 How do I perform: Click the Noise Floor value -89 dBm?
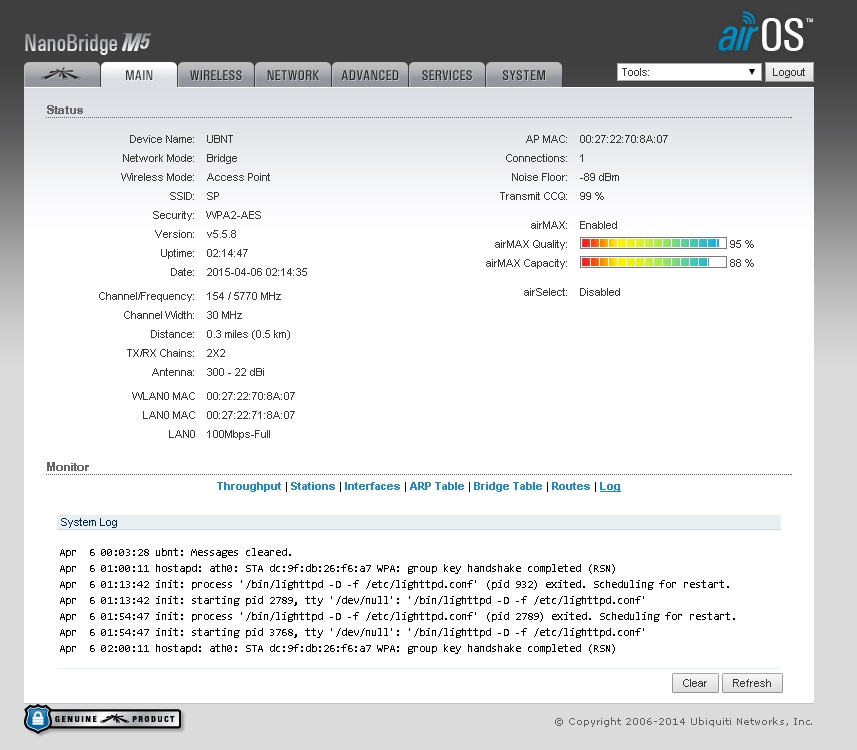pyautogui.click(x=600, y=177)
